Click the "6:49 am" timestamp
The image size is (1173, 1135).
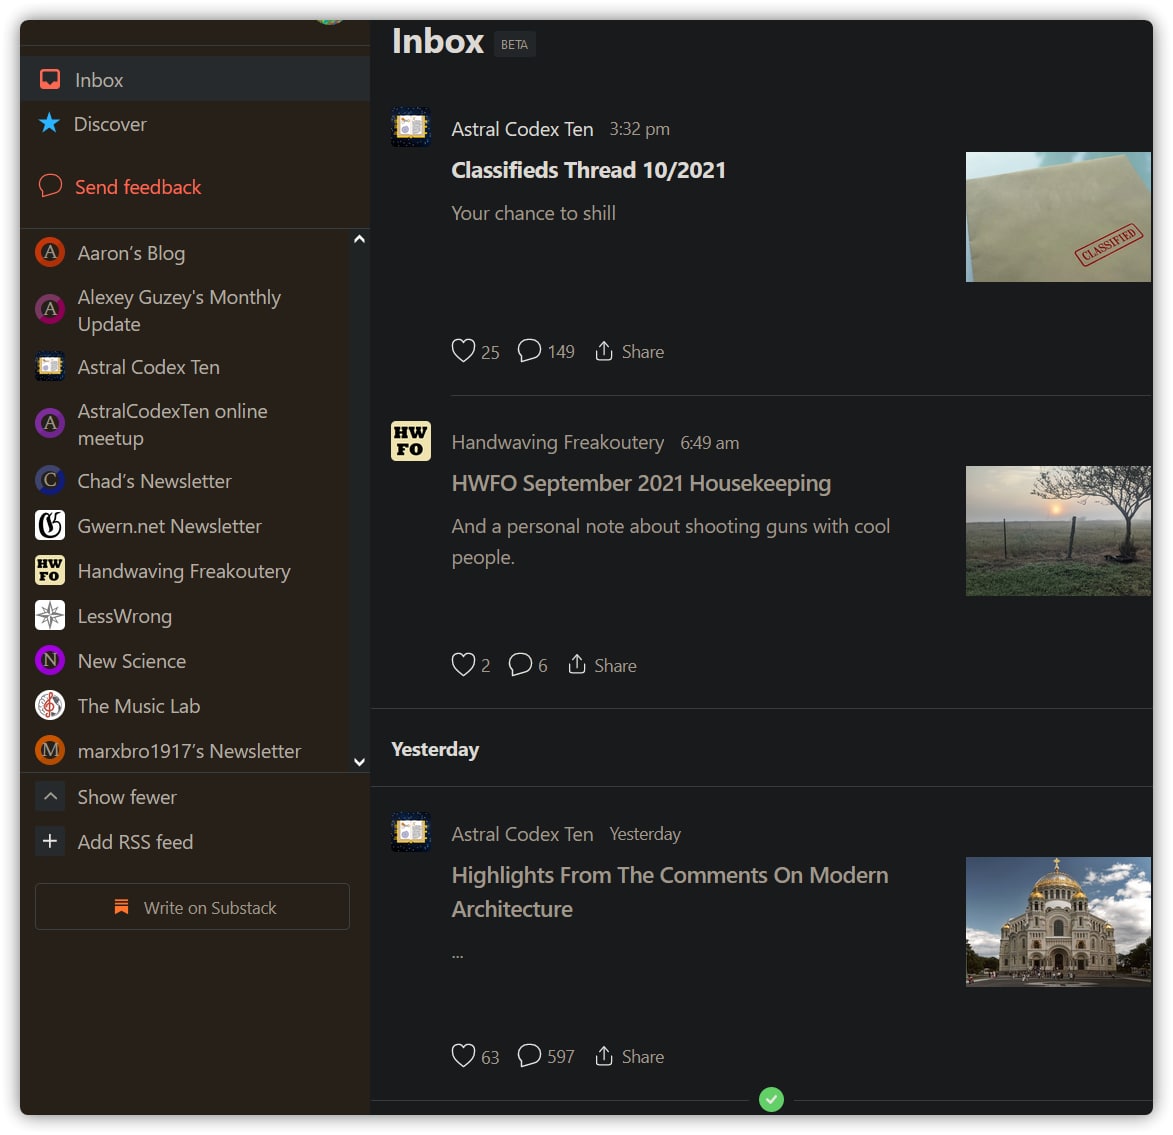[x=709, y=443]
